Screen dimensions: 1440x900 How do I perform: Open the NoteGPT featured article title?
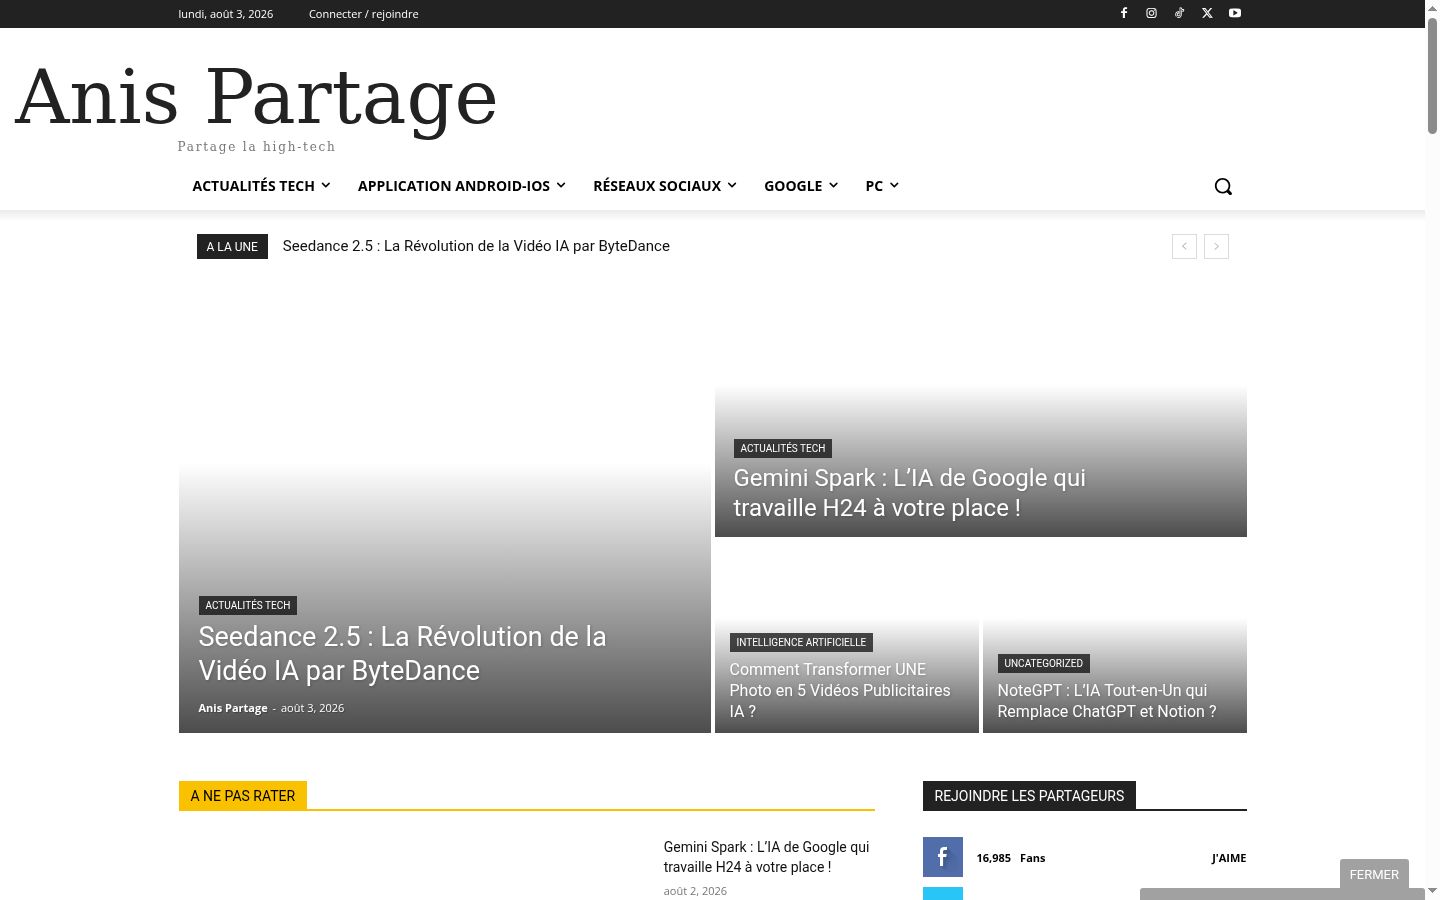(x=1107, y=701)
